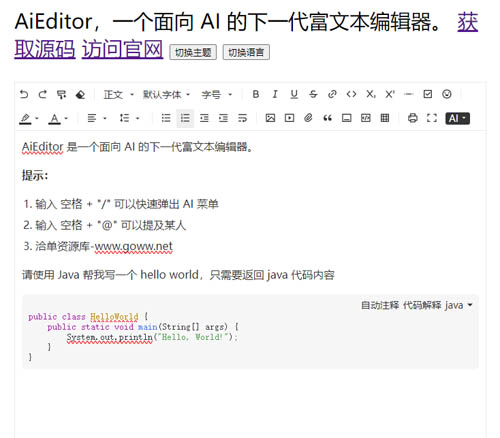Click 自动注释 in the code block
The height and width of the screenshot is (438, 500).
(380, 305)
